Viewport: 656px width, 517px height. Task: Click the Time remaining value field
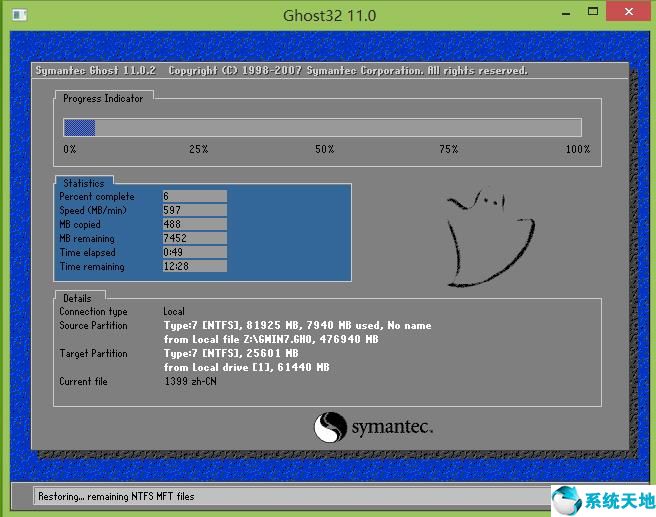click(x=194, y=267)
